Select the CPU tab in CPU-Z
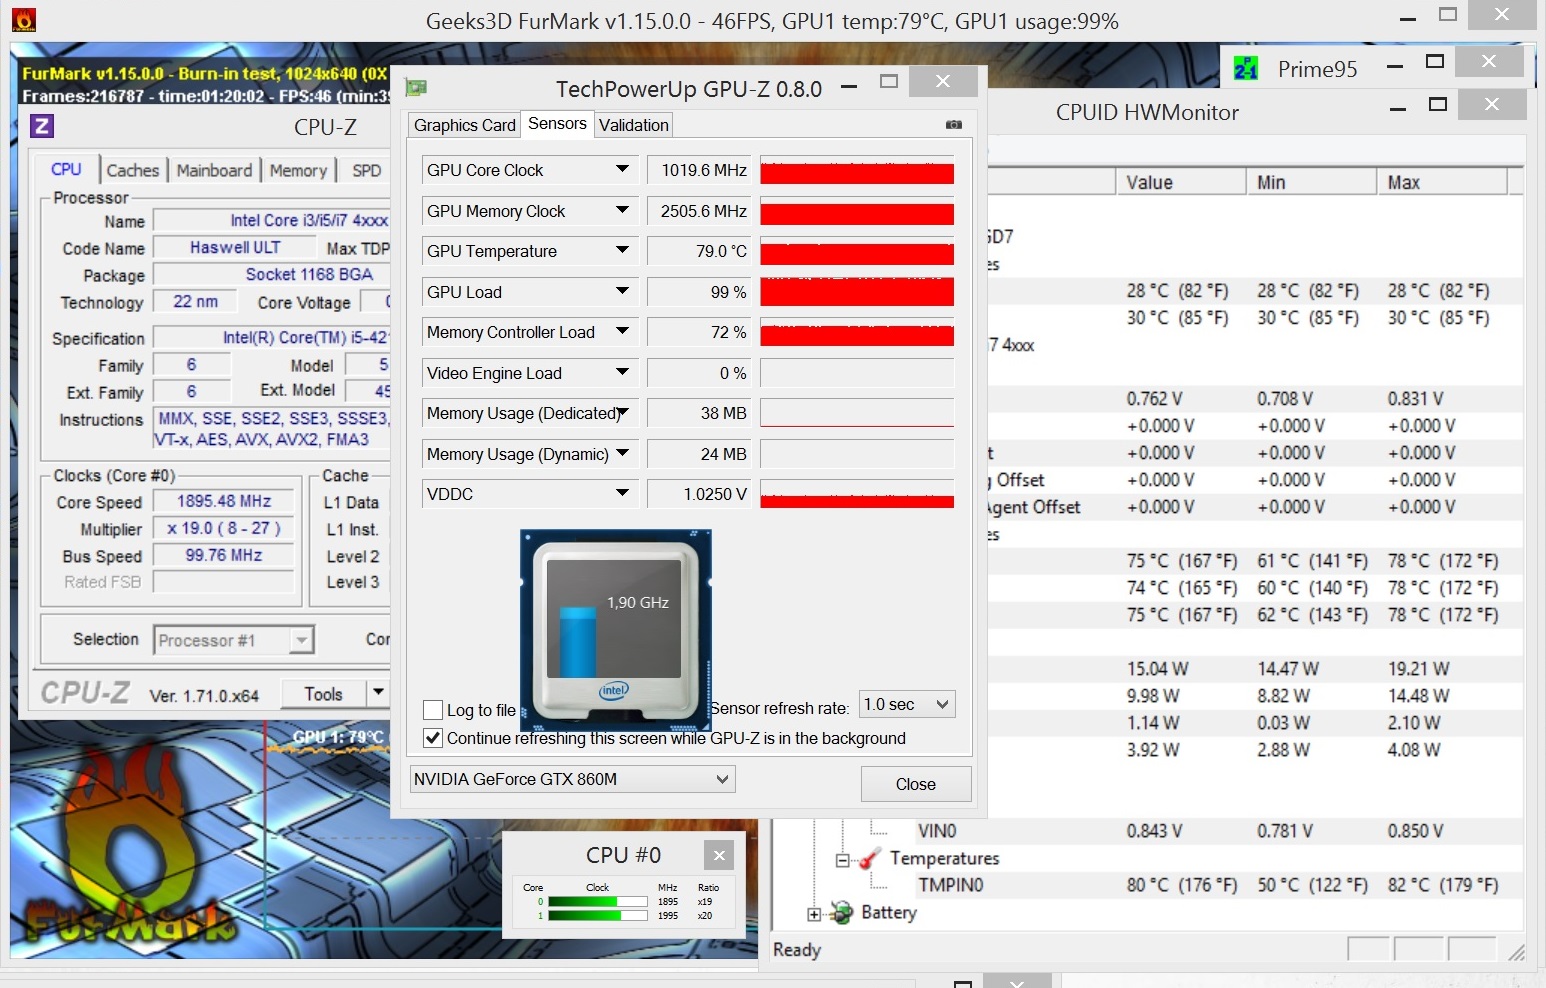Screen dimensions: 1546x988 click(67, 169)
